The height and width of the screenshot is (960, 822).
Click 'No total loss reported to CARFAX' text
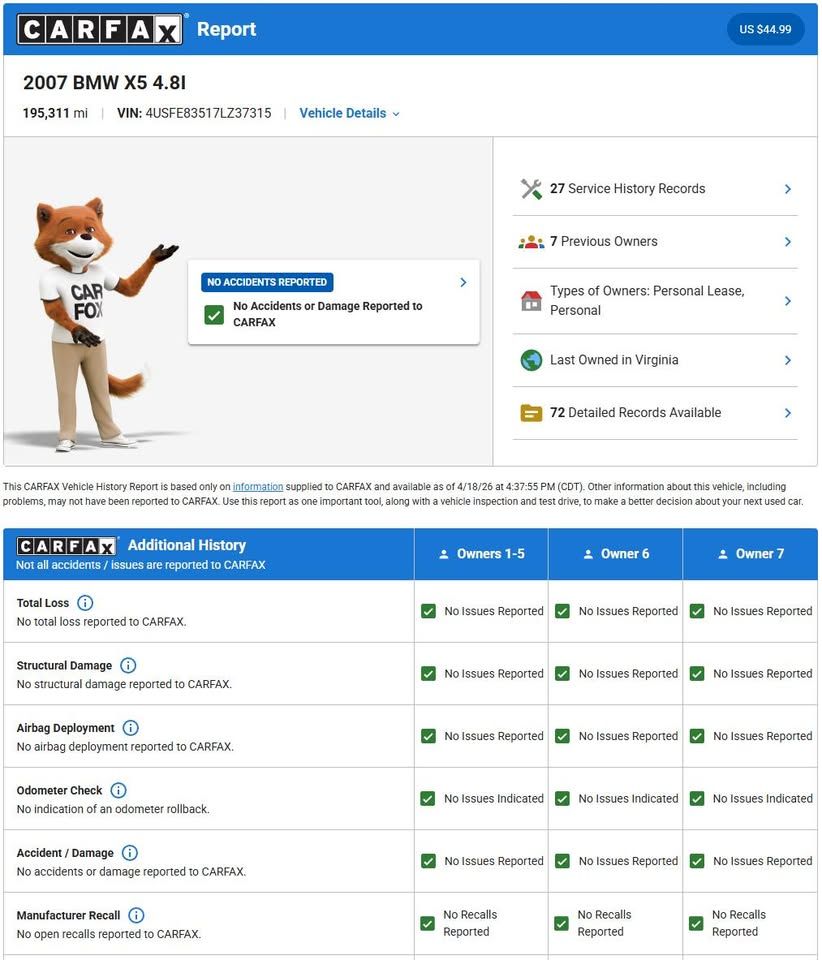click(102, 621)
